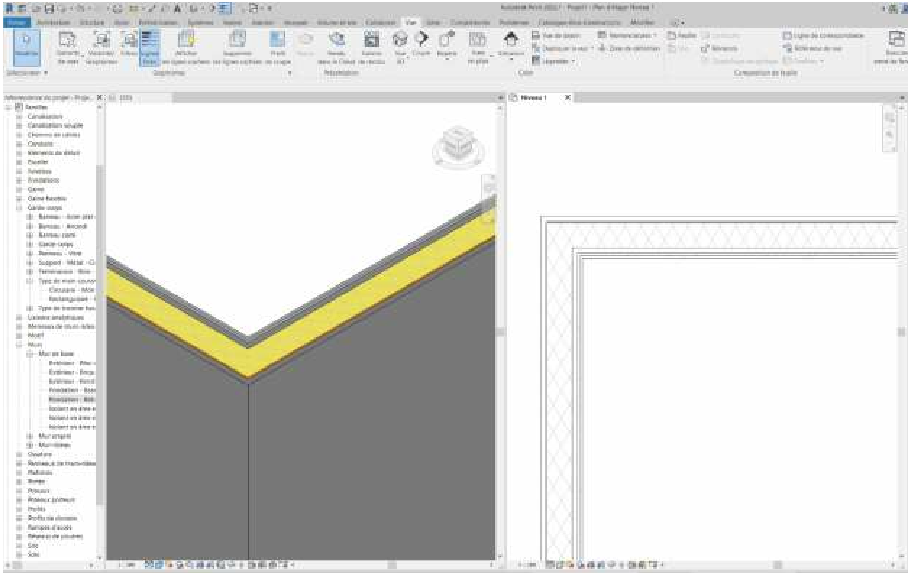This screenshot has height=577, width=916.
Task: Switch to the Vue ribbon tab
Action: pos(410,20)
